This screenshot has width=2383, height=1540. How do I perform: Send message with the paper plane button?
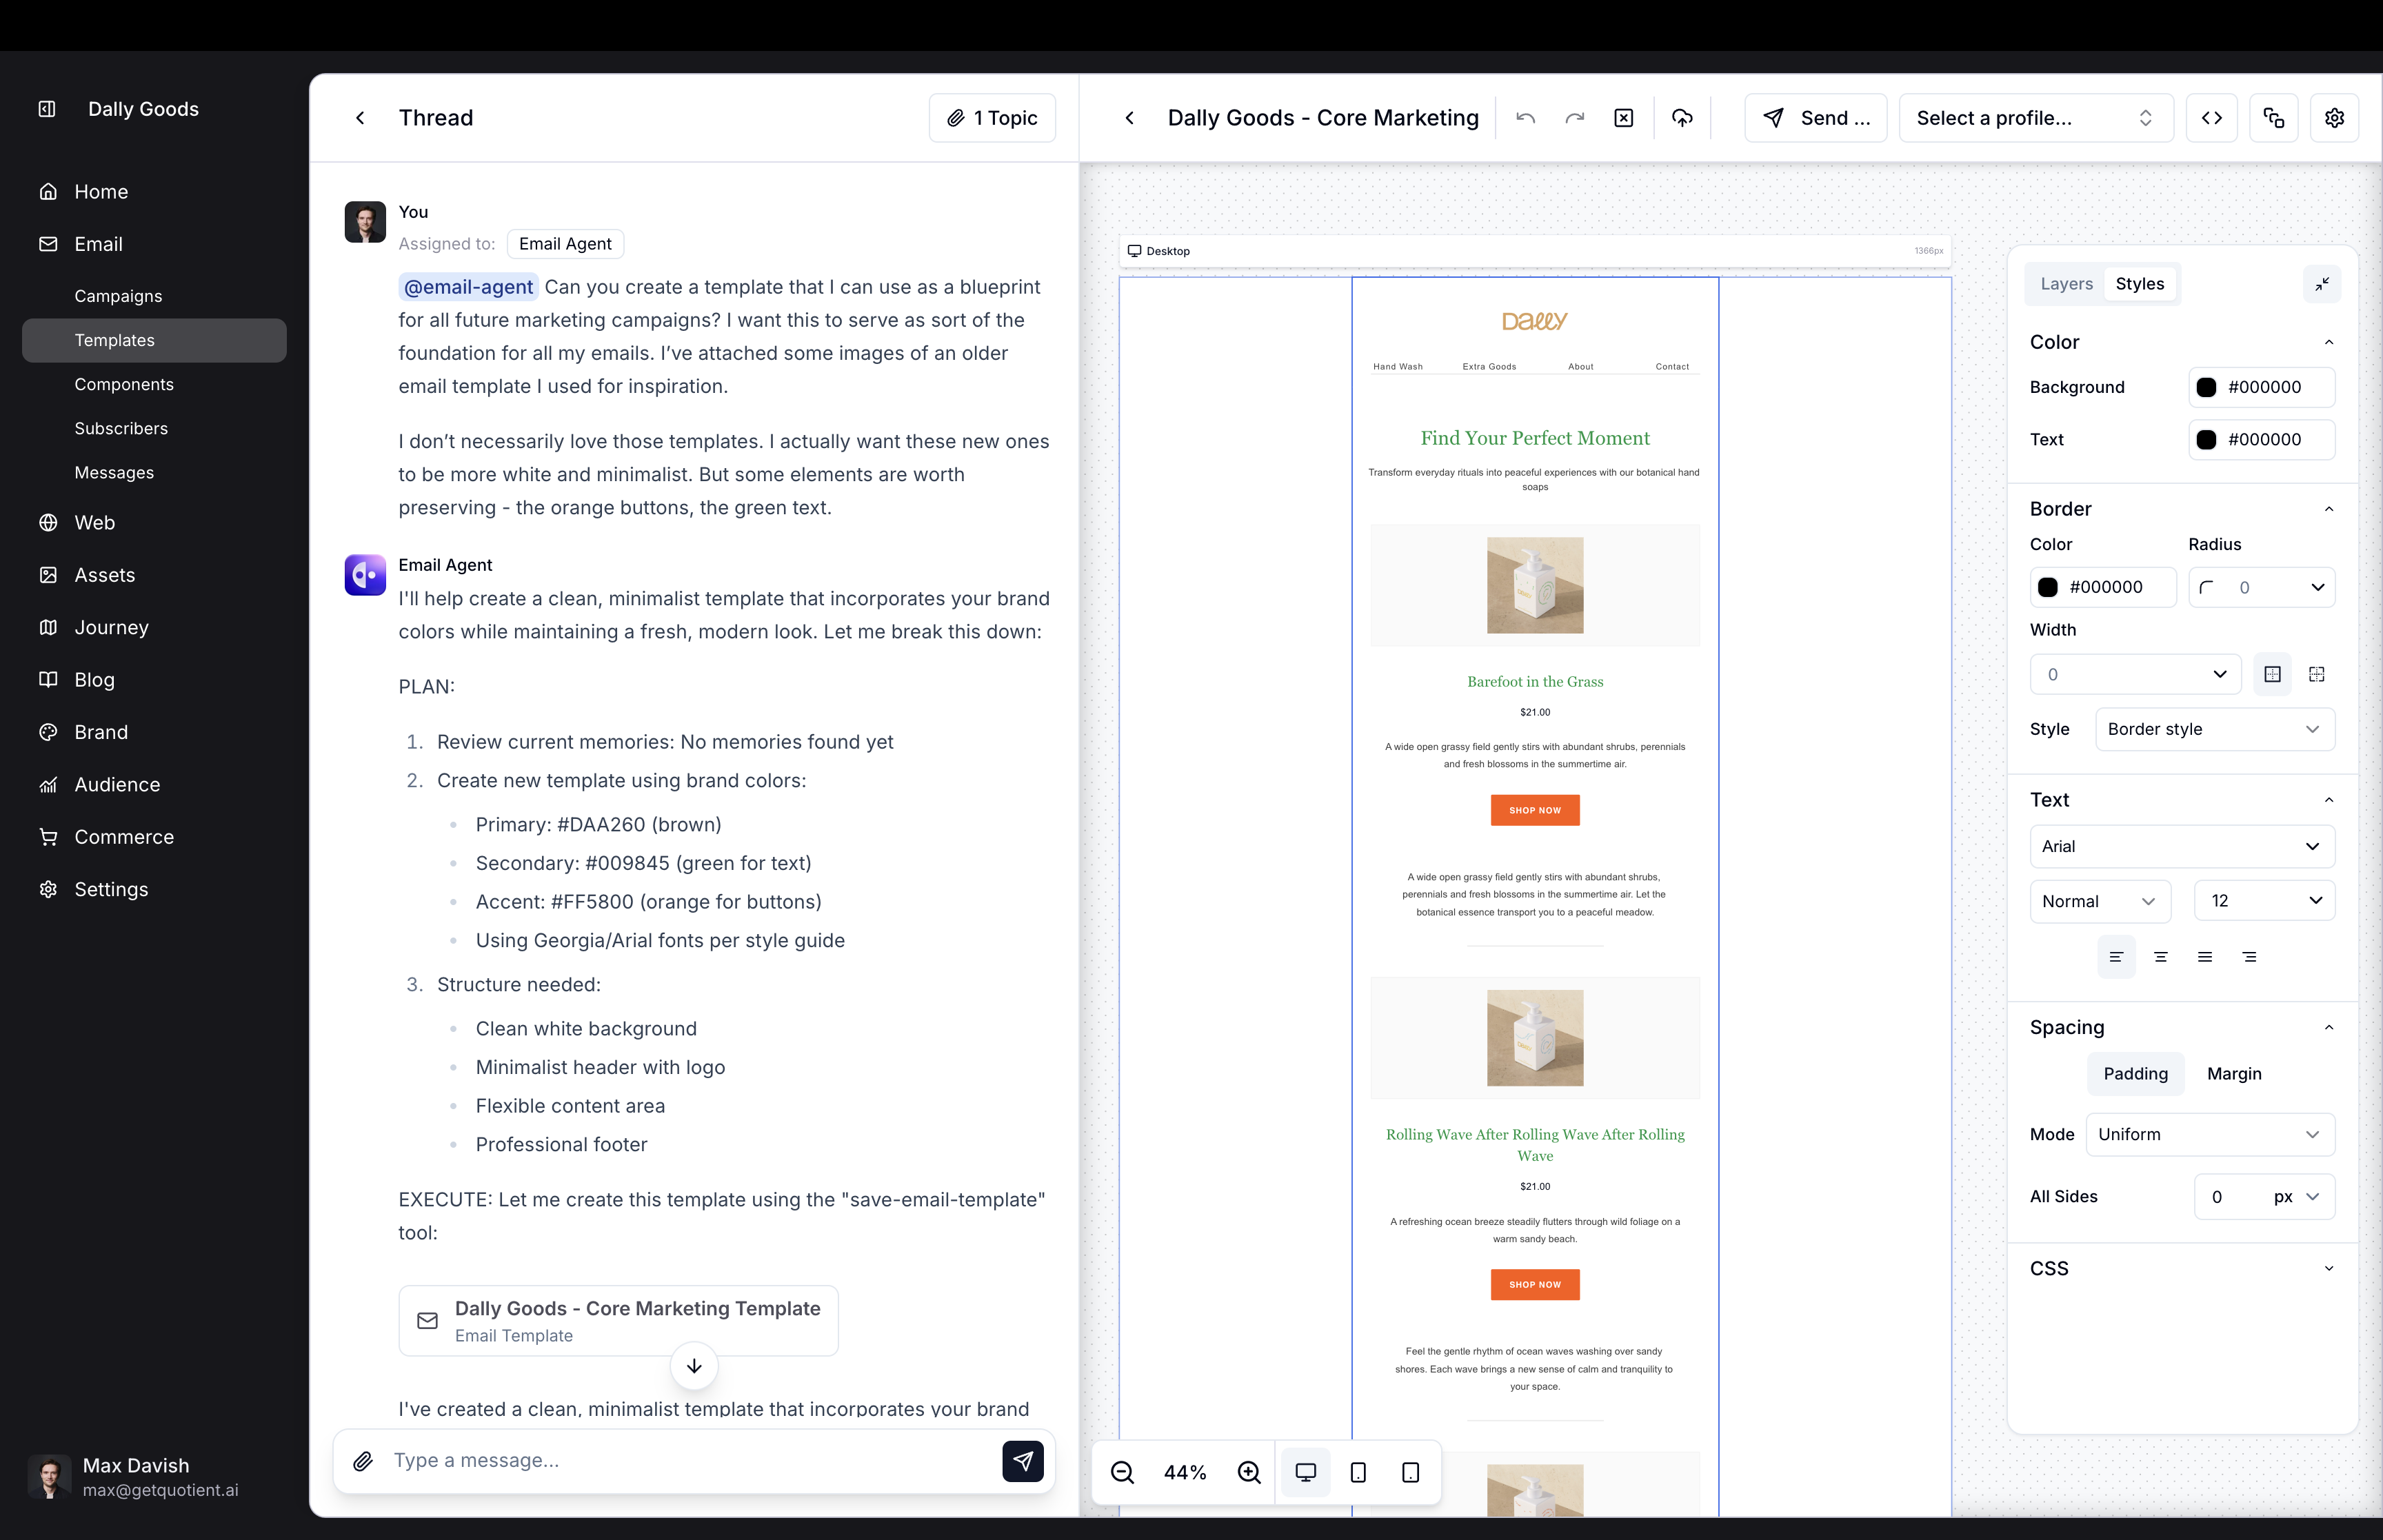(1023, 1461)
